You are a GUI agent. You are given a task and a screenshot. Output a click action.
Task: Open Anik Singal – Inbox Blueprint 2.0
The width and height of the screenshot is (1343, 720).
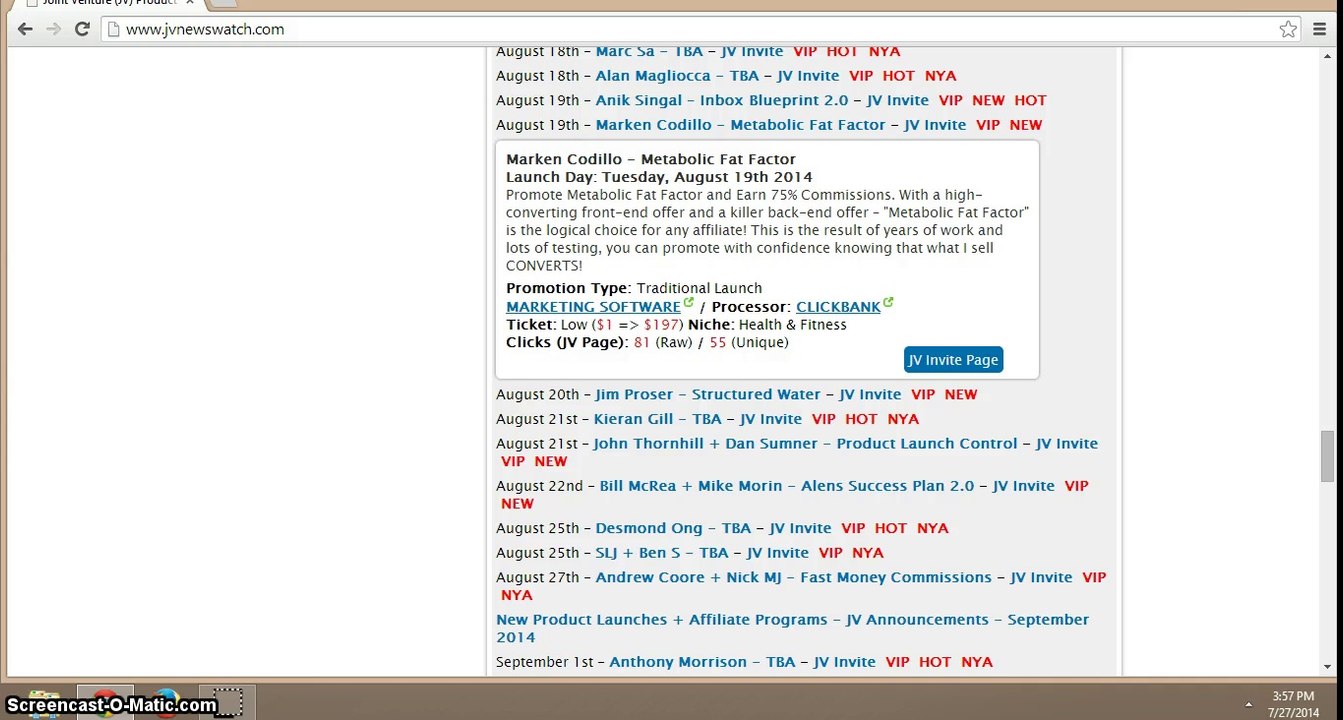722,100
